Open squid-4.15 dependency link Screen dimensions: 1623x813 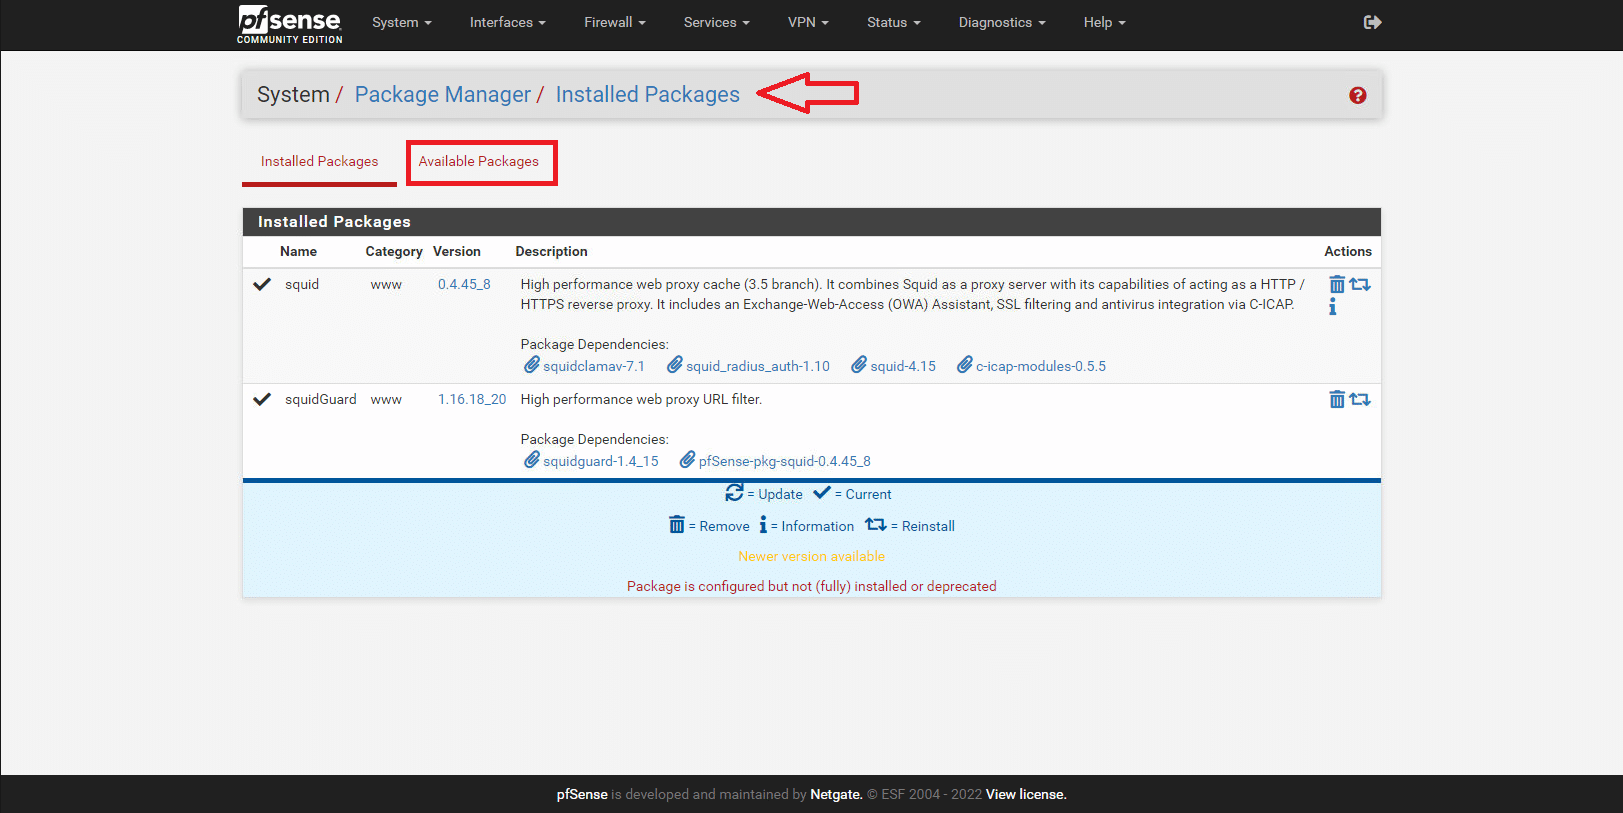click(x=903, y=366)
